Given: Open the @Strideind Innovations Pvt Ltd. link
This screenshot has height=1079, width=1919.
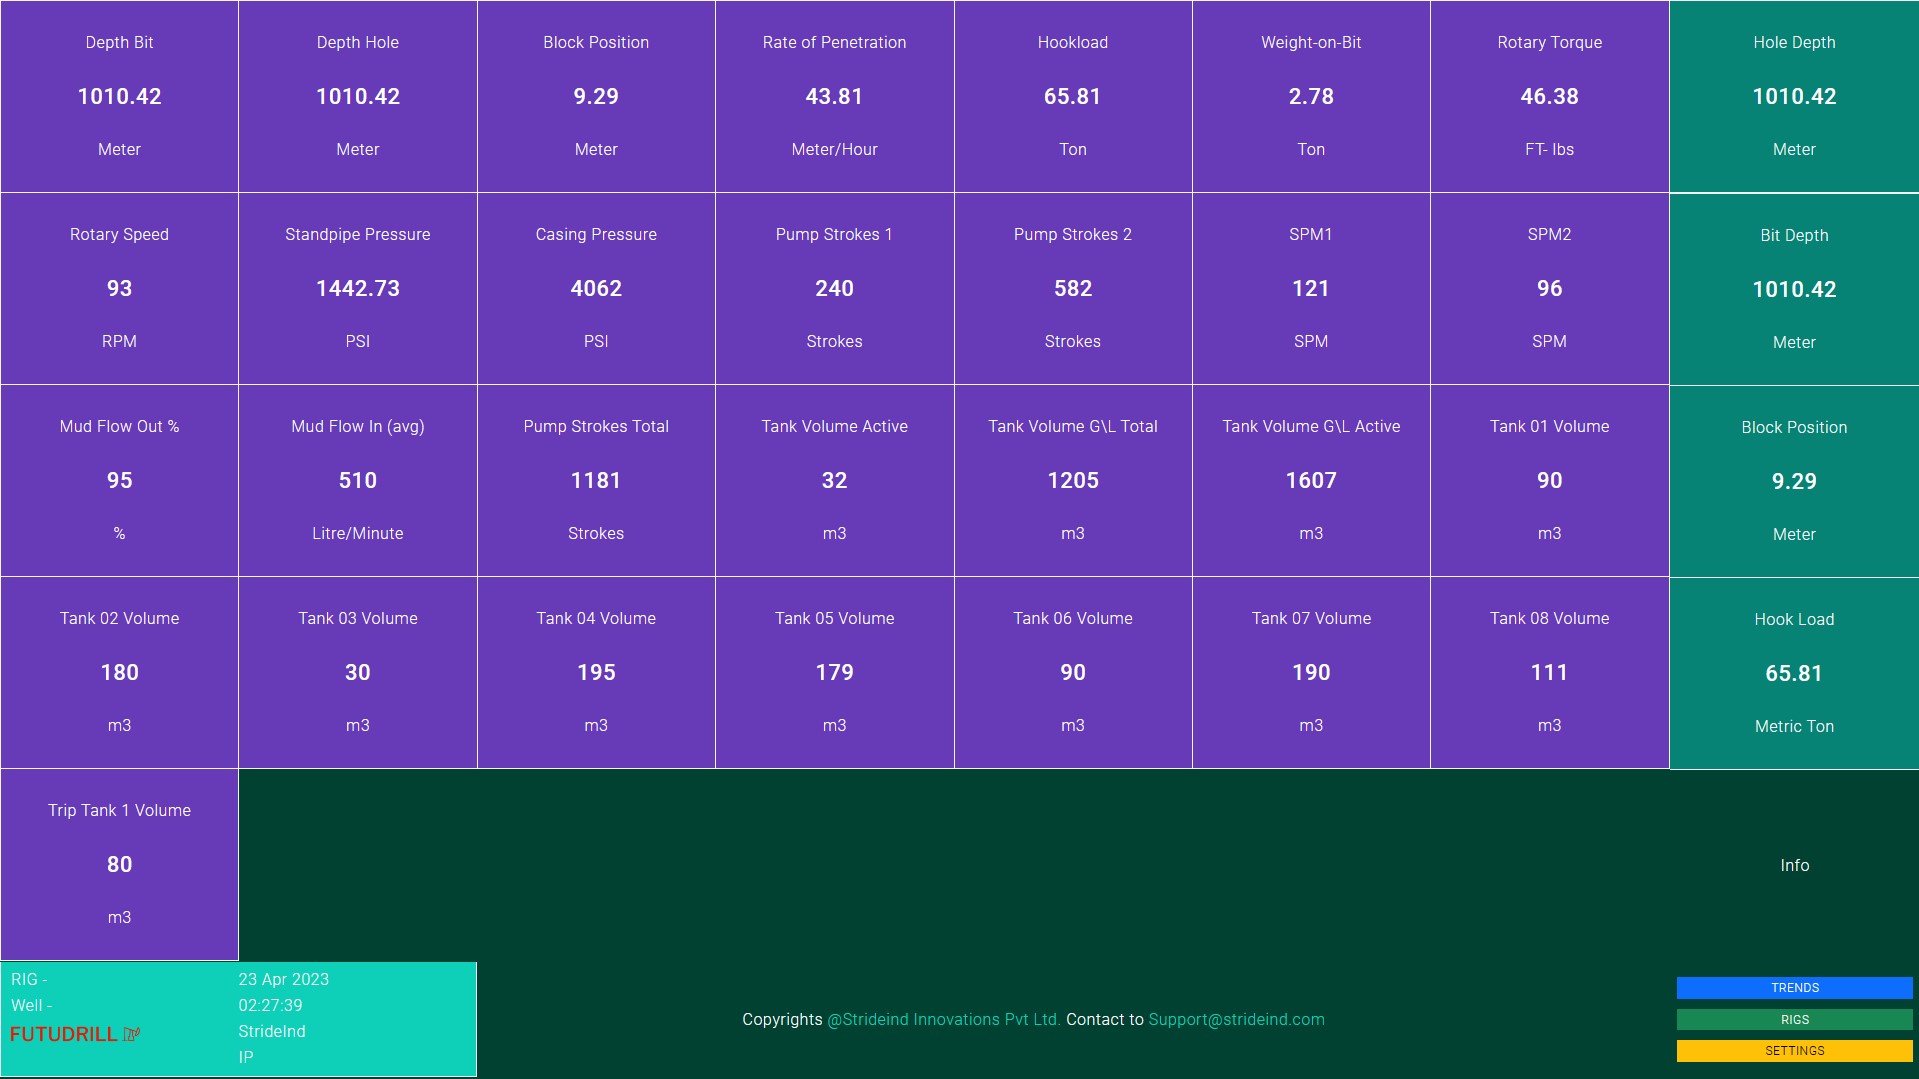Looking at the screenshot, I should 943,1020.
